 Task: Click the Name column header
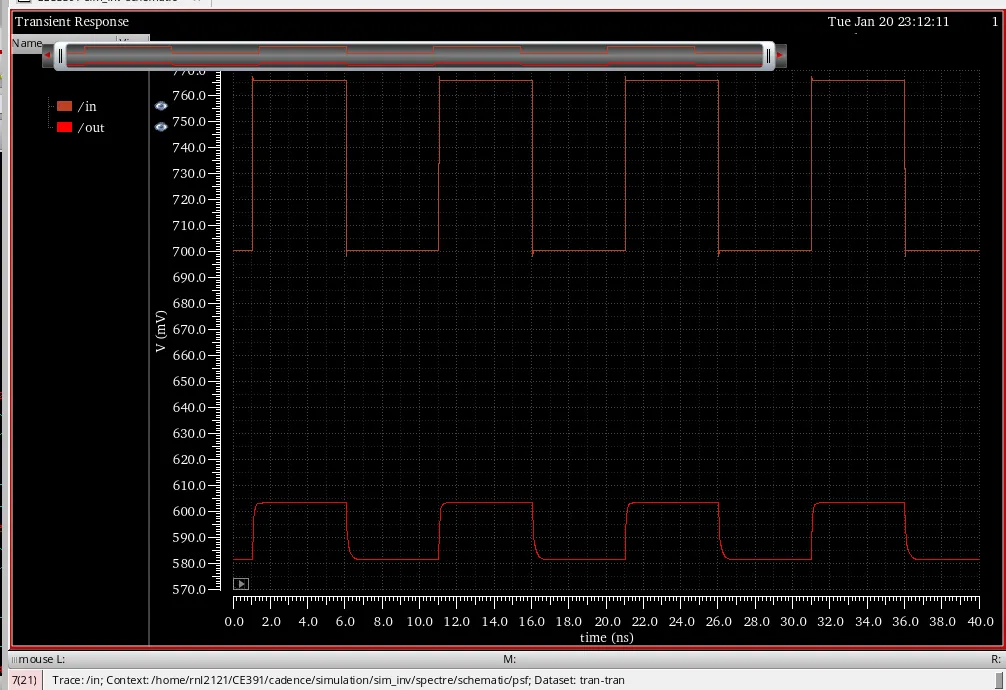tap(27, 43)
